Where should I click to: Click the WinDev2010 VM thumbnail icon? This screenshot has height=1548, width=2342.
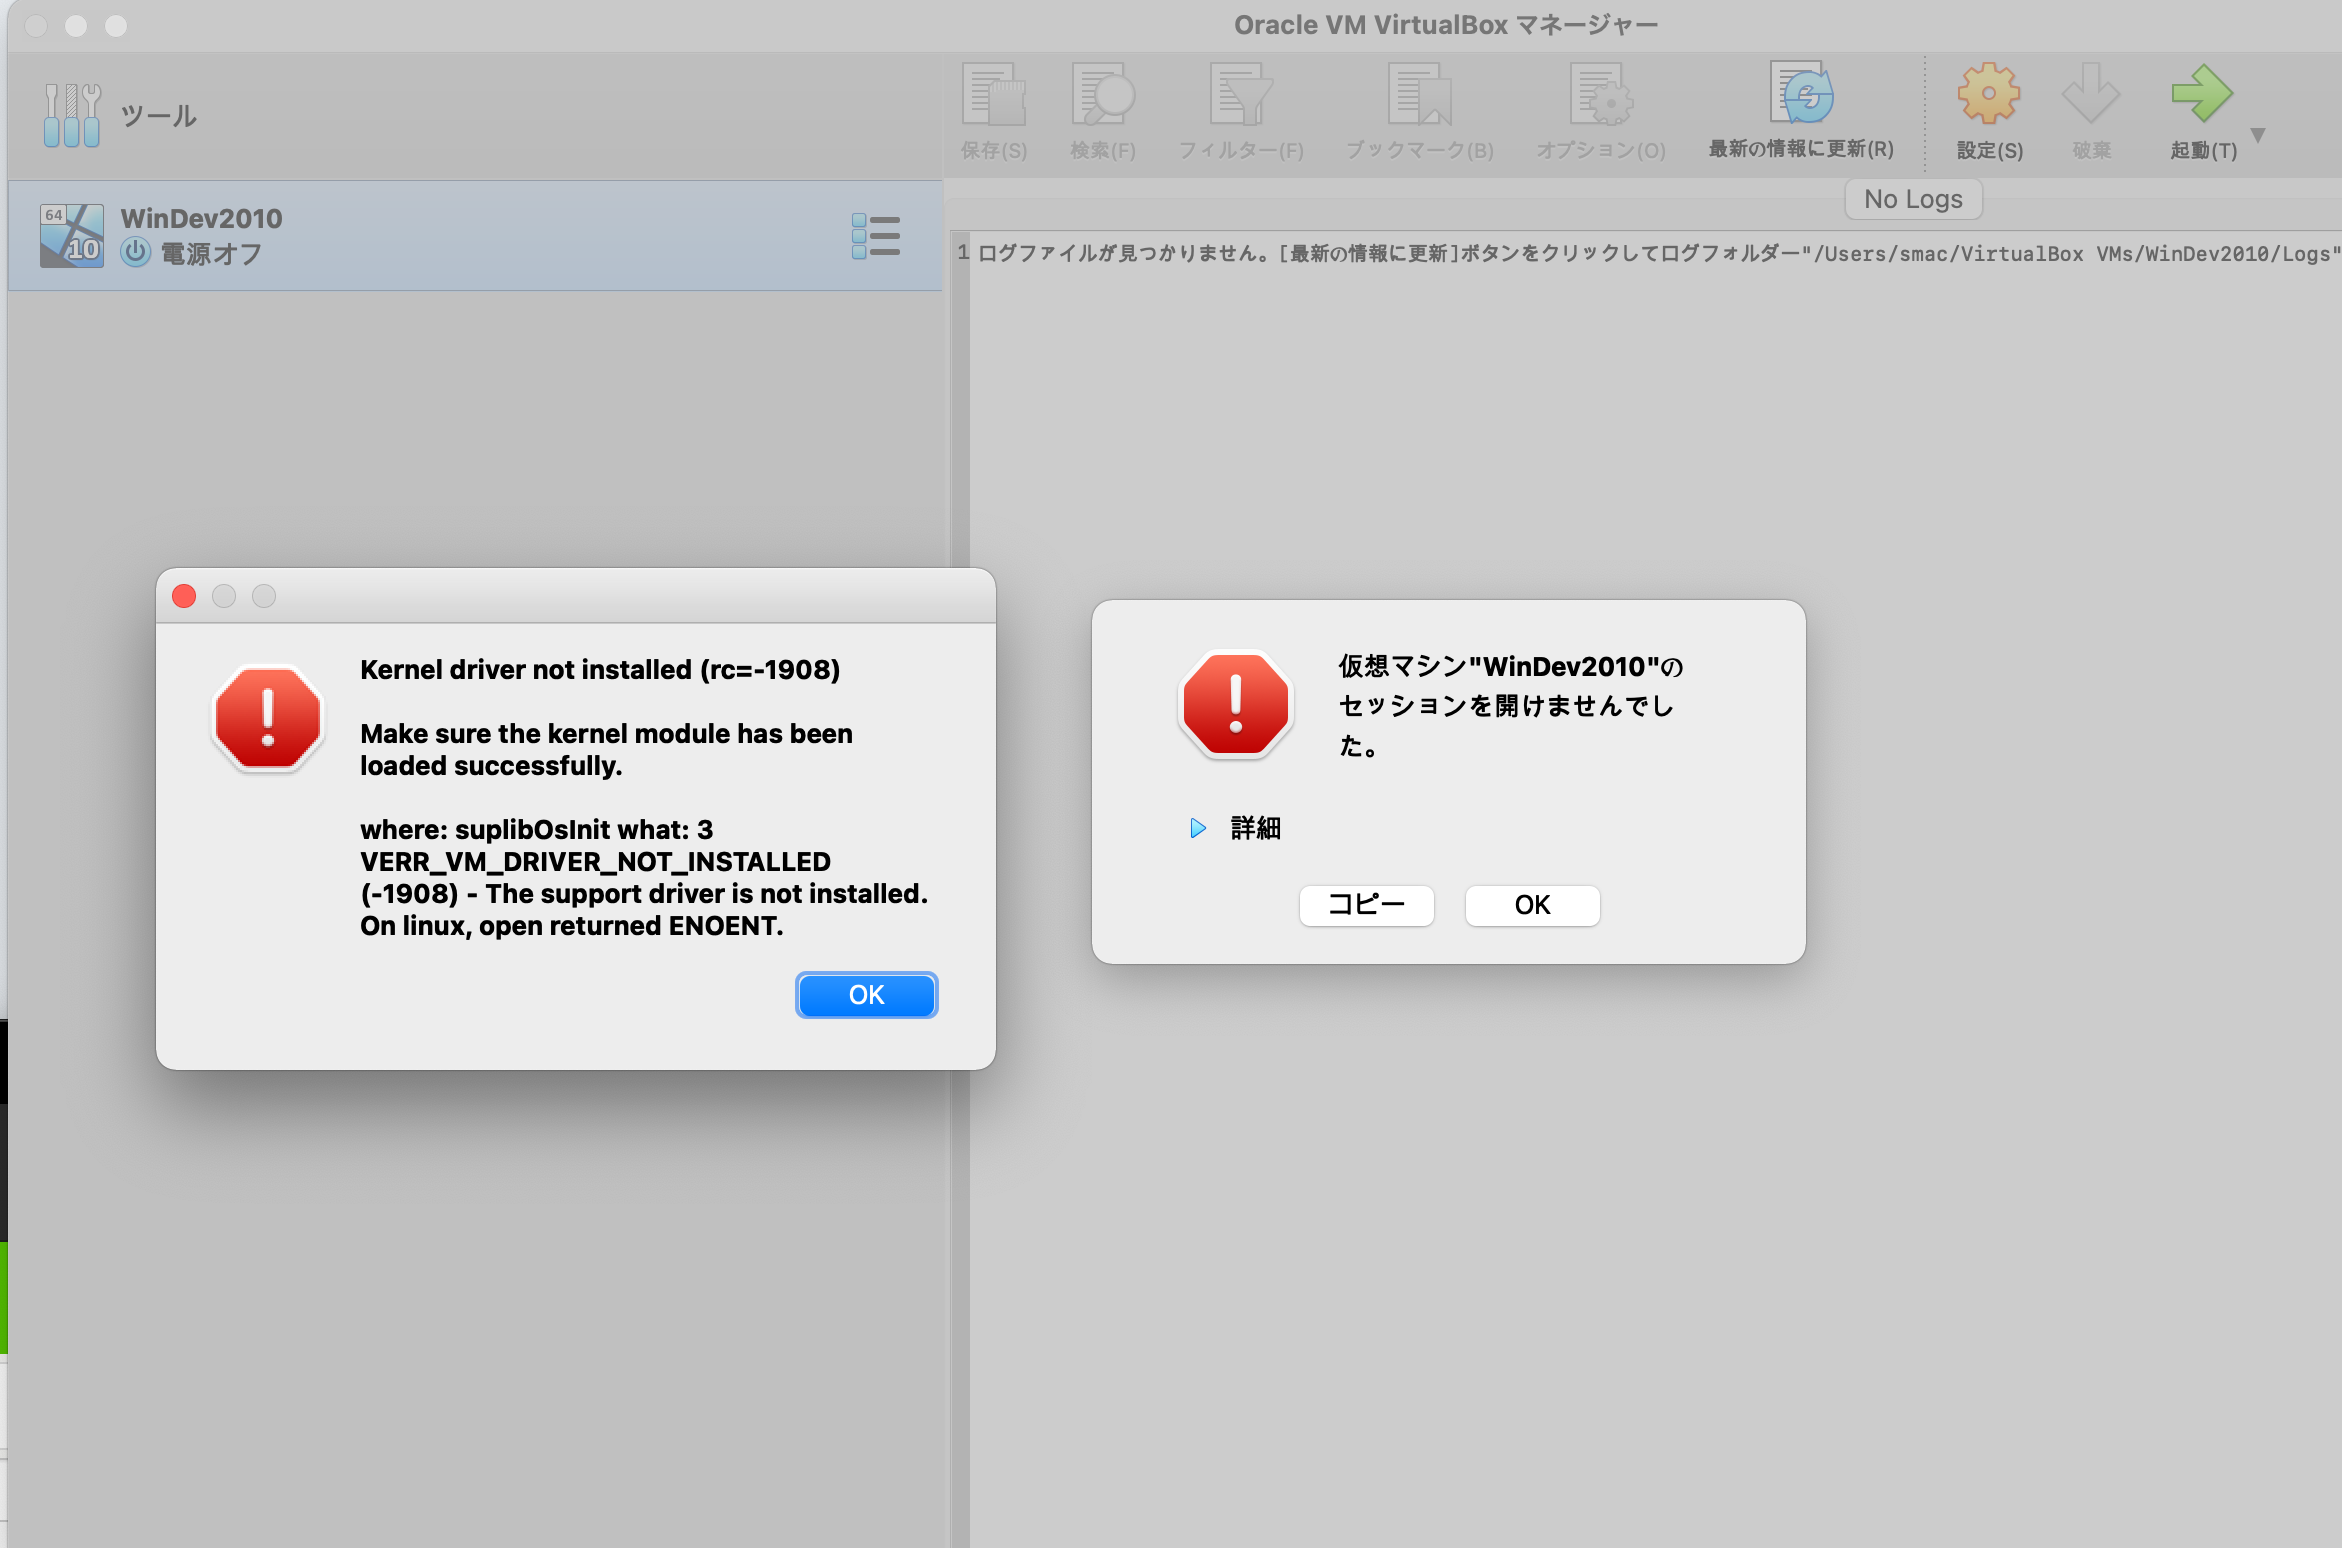coord(71,235)
